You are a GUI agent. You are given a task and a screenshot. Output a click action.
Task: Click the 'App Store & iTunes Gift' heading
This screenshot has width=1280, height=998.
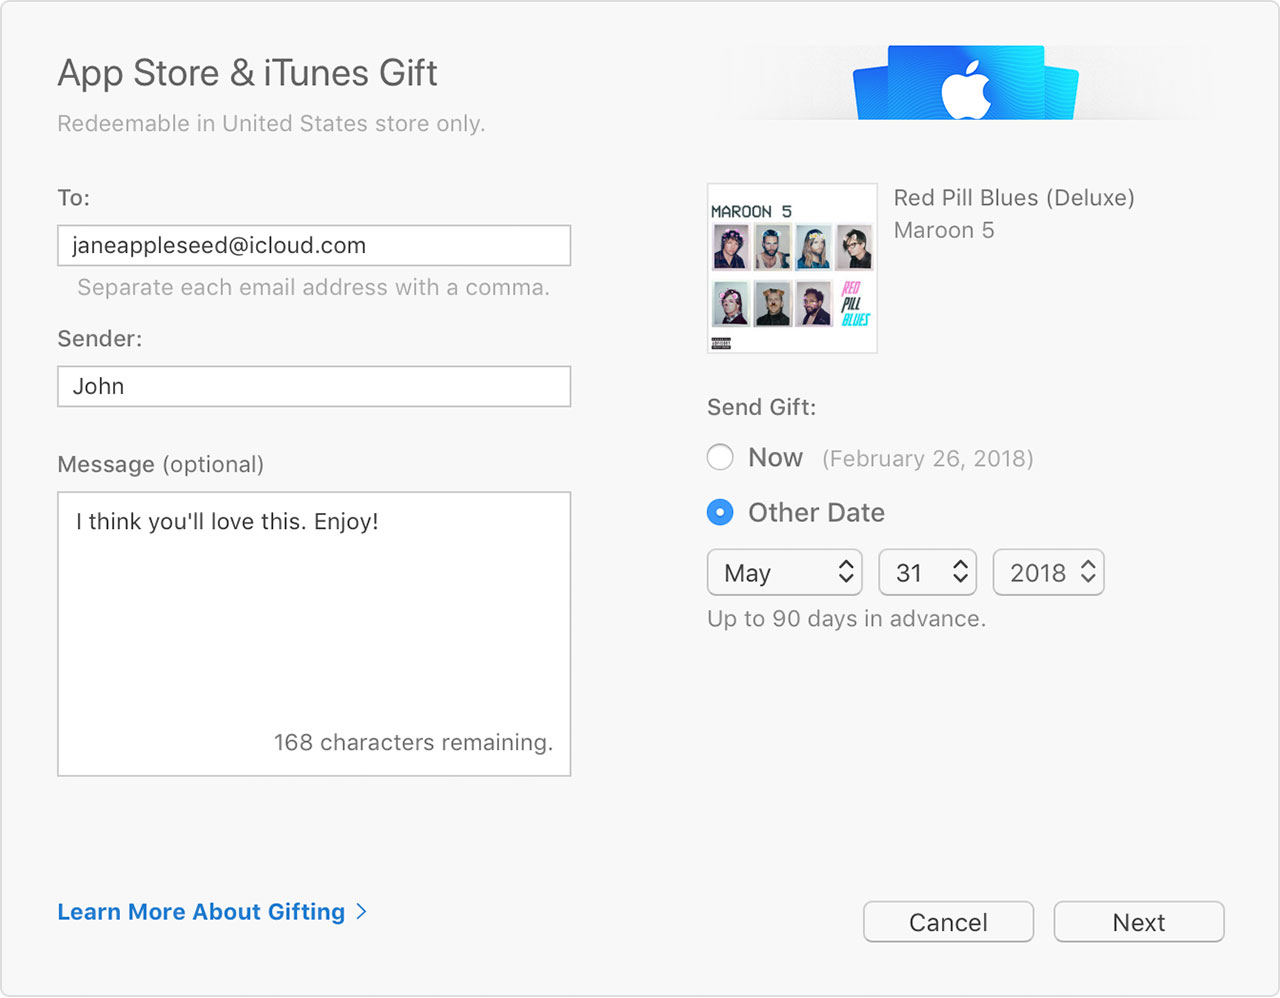tap(247, 73)
